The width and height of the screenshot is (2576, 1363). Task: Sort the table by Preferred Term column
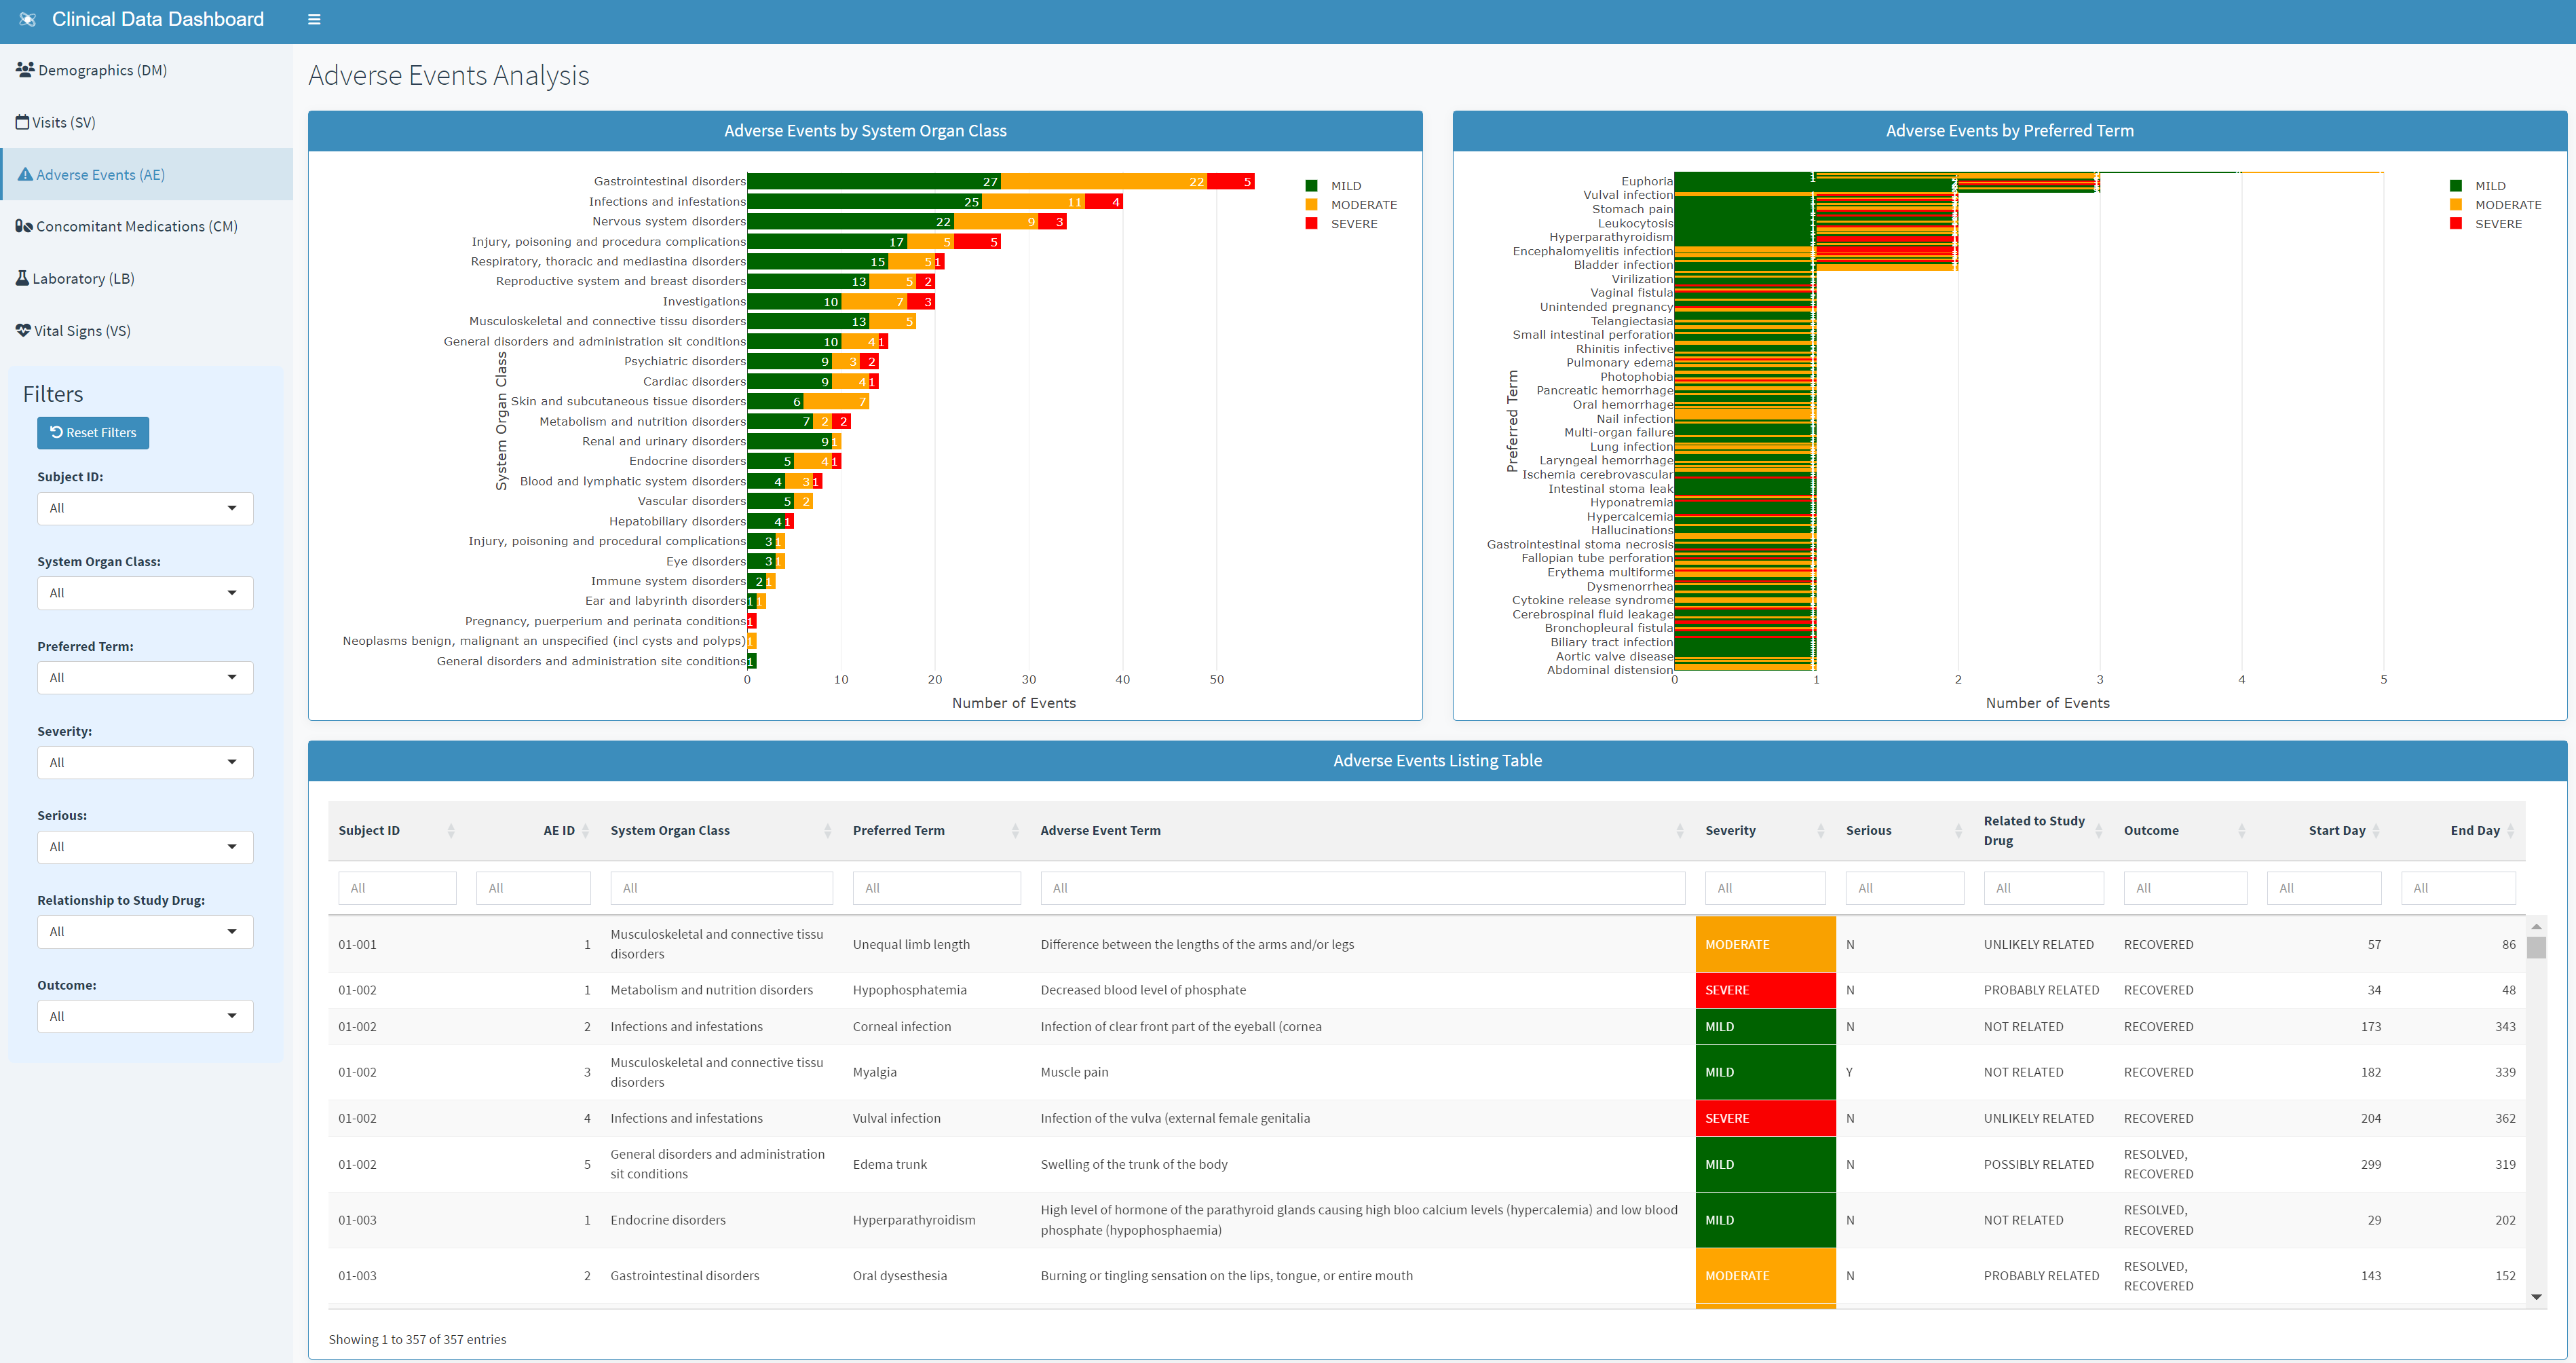point(898,830)
